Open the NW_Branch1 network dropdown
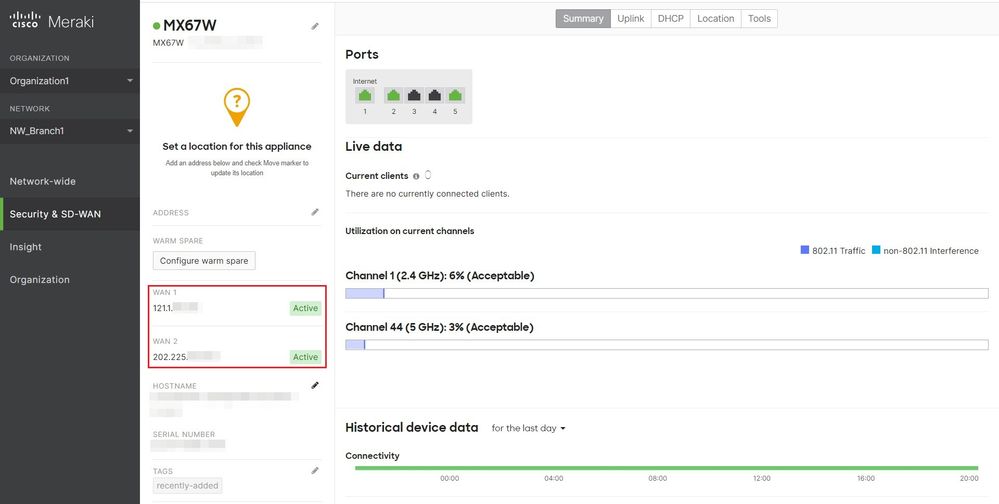This screenshot has height=504, width=999. 70,131
